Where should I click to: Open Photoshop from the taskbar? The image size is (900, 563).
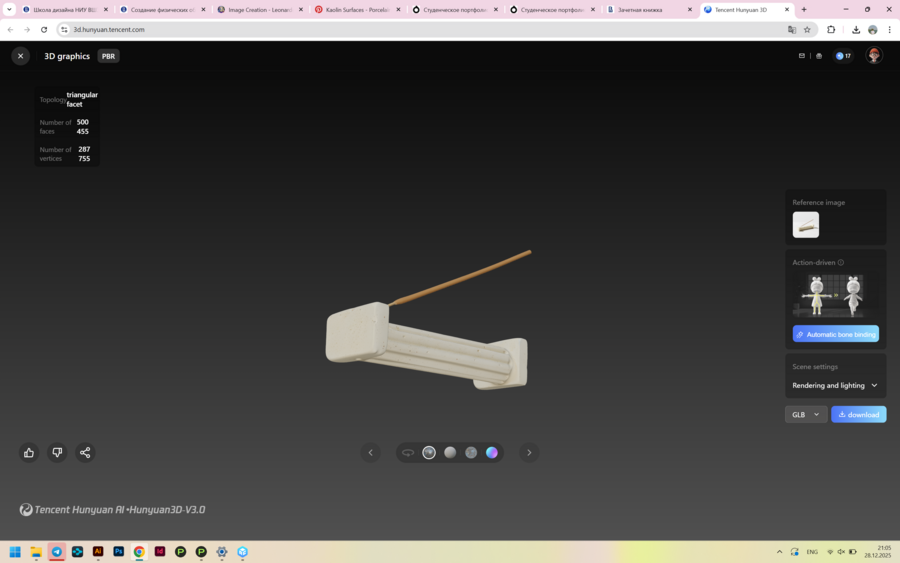(118, 551)
